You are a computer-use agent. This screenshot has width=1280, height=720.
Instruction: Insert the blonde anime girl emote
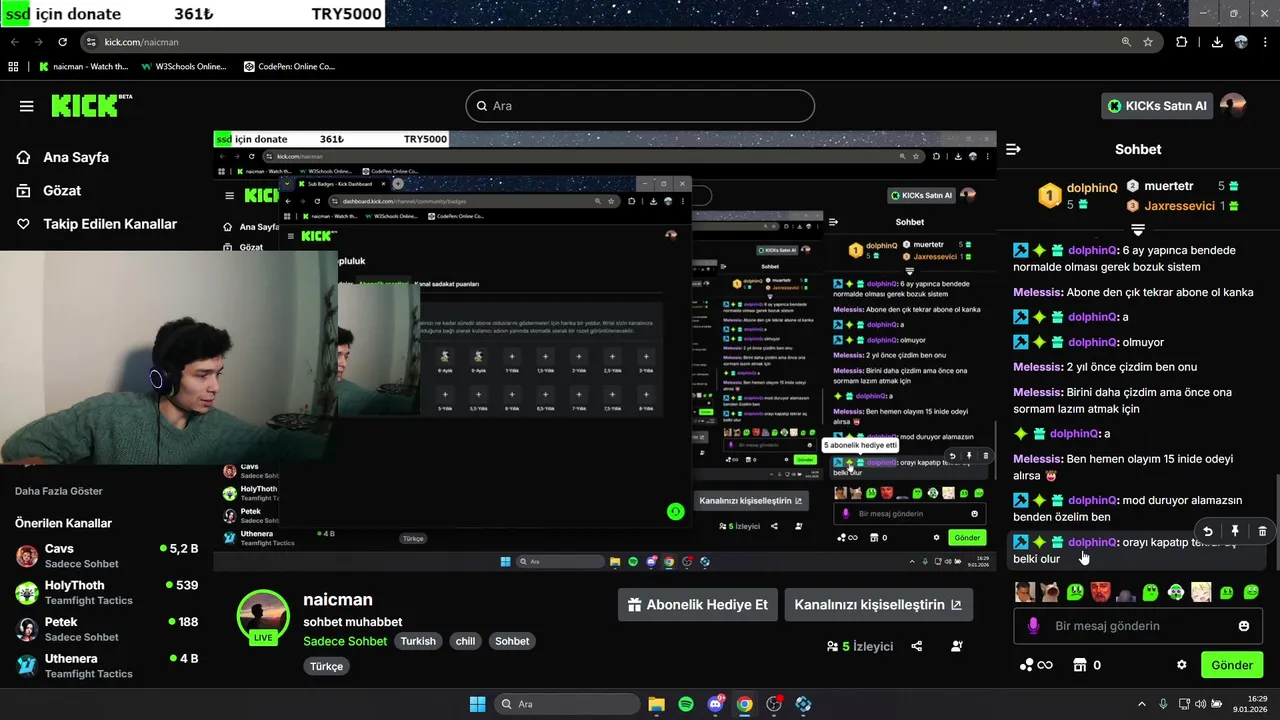click(1201, 592)
